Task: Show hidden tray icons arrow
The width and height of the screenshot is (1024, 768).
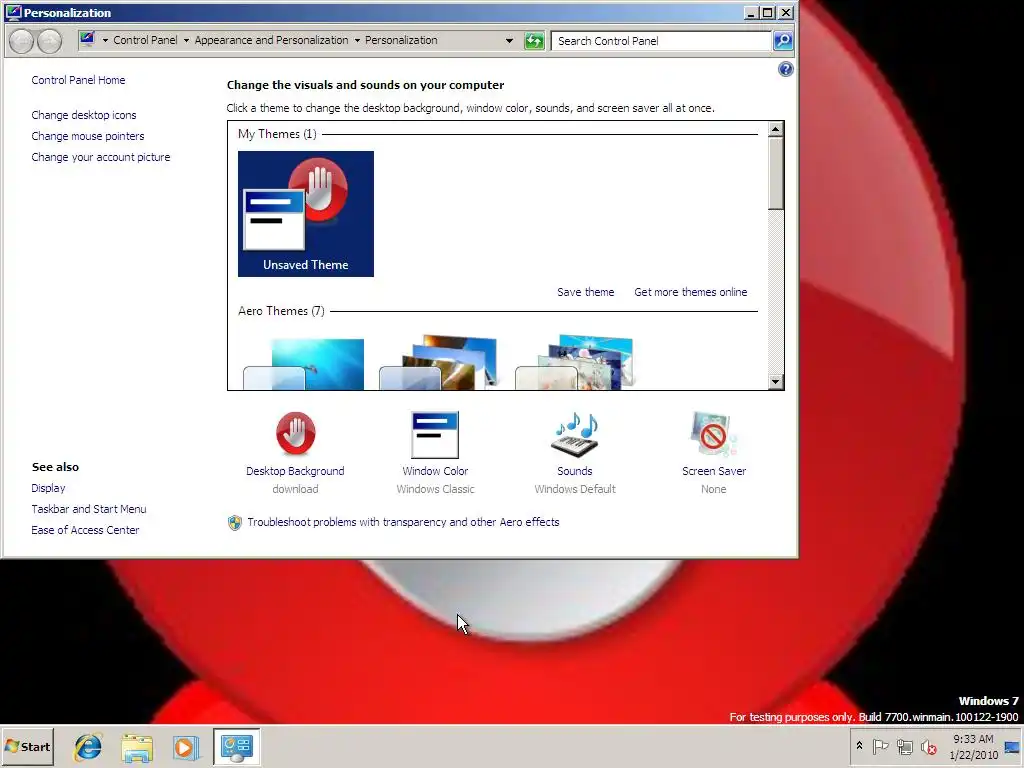Action: coord(859,746)
